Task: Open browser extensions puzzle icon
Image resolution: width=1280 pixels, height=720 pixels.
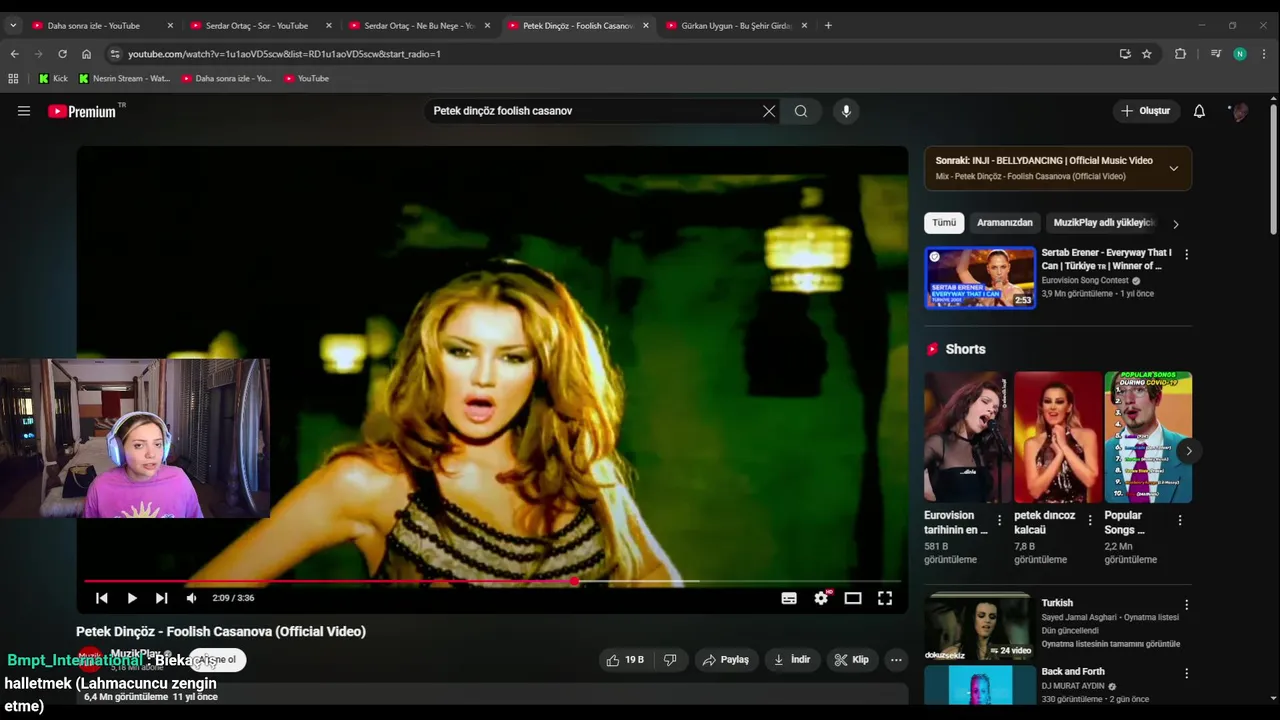Action: click(1180, 54)
